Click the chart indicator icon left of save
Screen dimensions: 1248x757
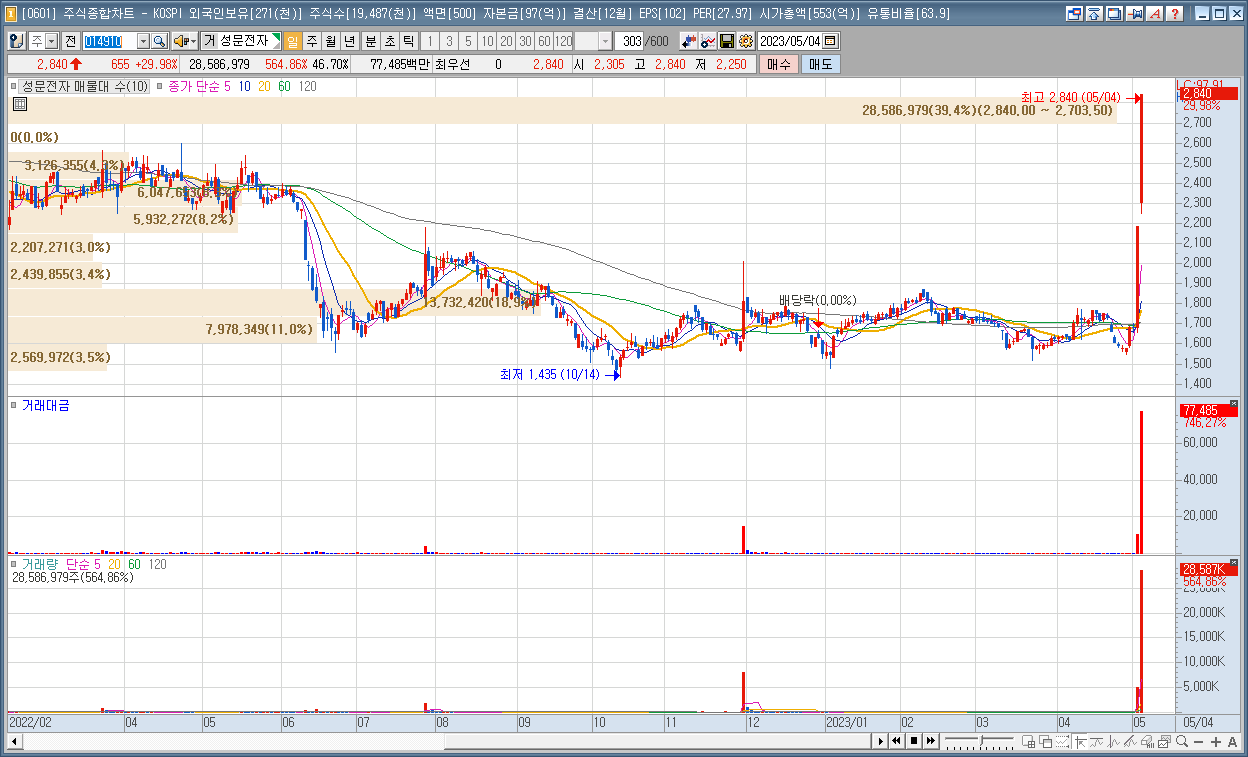click(x=708, y=41)
